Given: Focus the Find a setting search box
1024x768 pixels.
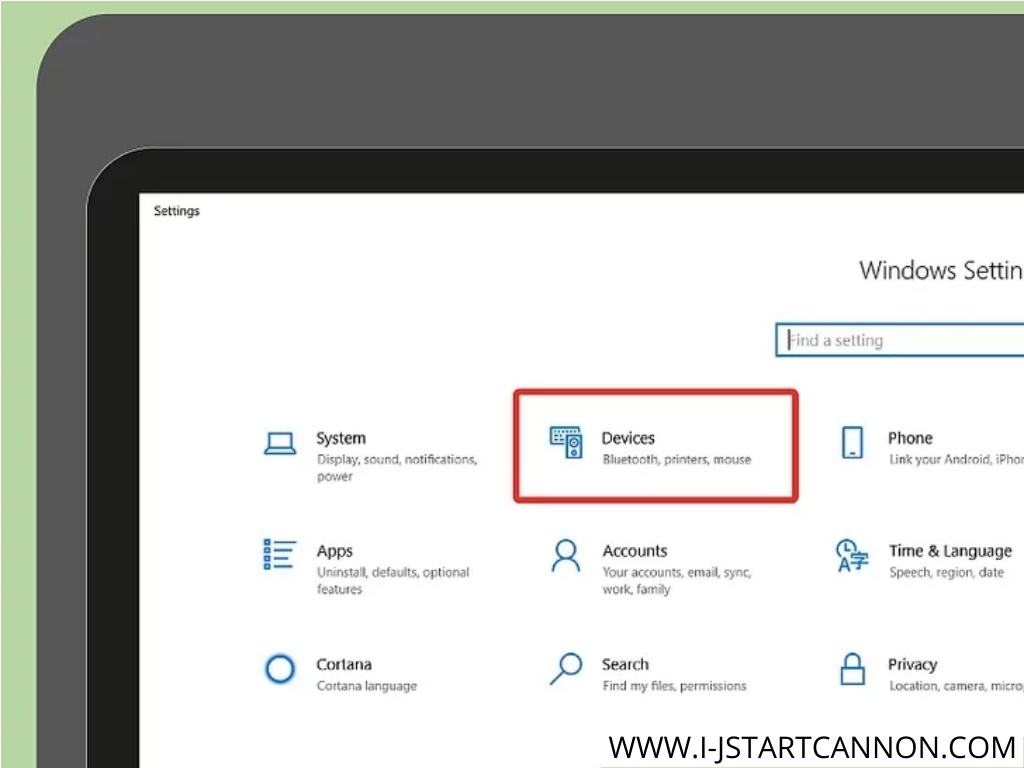Looking at the screenshot, I should pos(899,340).
